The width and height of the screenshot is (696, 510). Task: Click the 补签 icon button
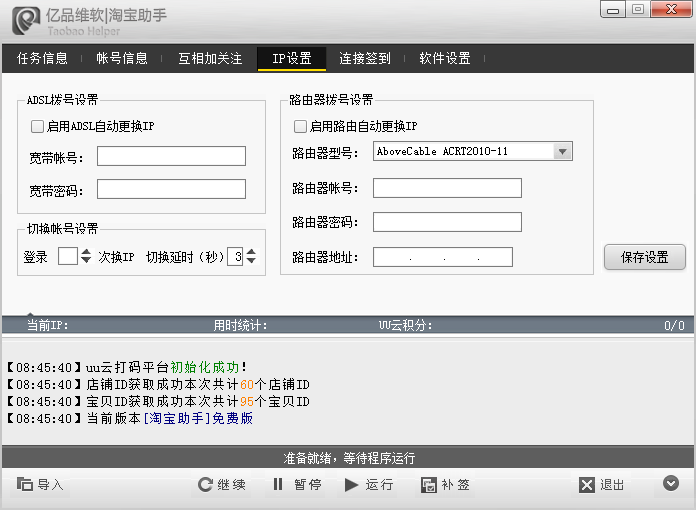pyautogui.click(x=429, y=485)
